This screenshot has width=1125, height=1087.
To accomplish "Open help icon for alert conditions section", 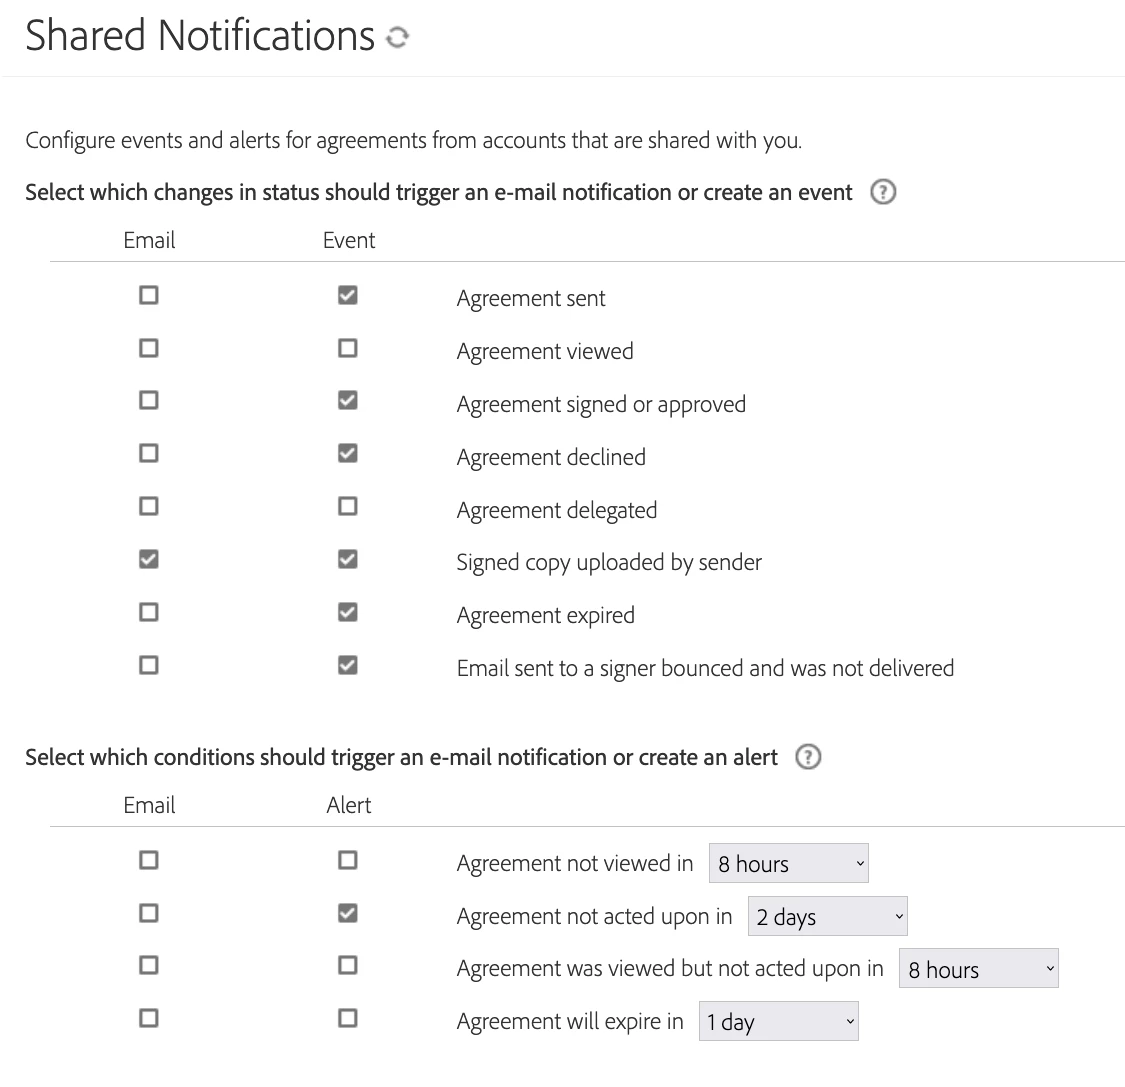I will [808, 757].
